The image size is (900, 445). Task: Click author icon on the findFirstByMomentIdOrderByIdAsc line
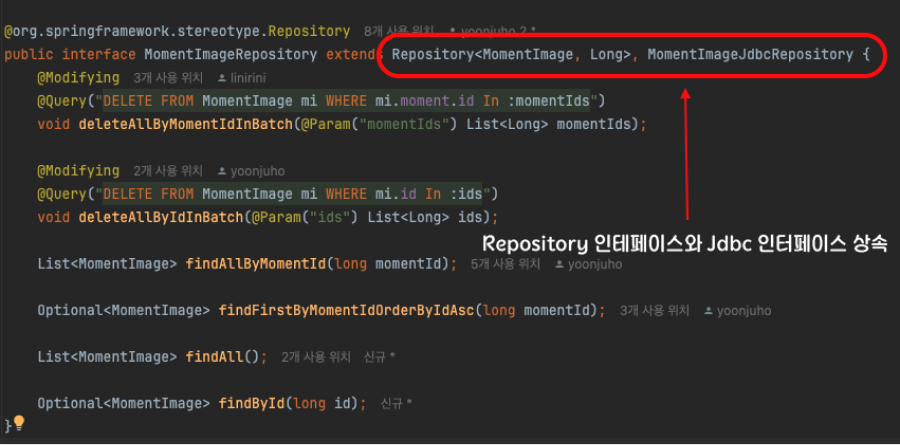[708, 311]
